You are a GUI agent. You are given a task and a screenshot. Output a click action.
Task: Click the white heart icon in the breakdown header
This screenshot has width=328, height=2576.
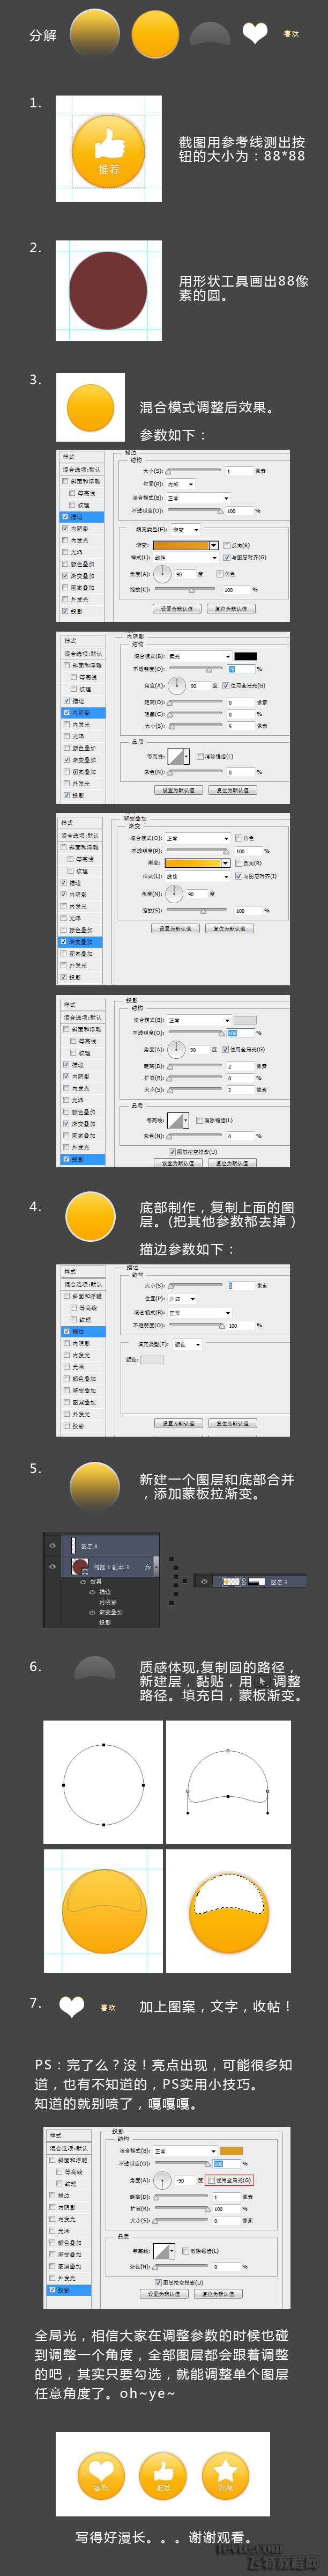point(255,33)
